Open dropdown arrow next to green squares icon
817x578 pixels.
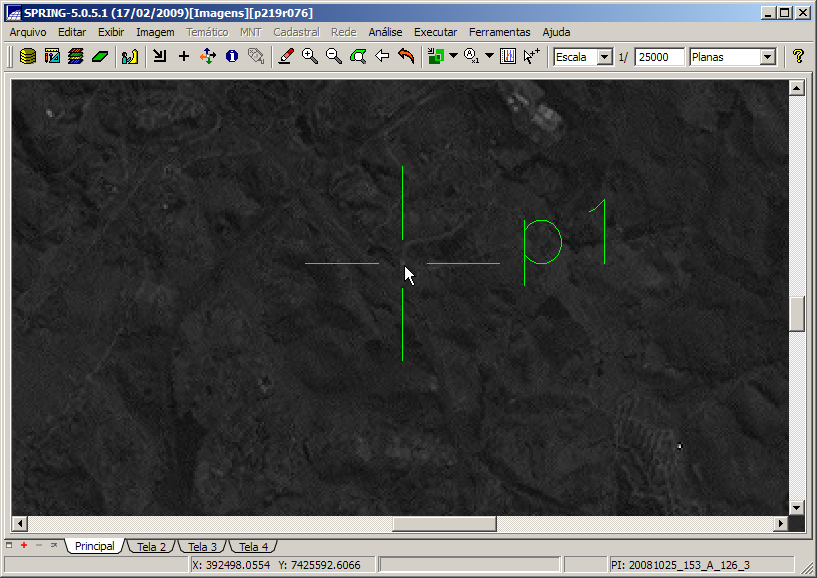[453, 57]
